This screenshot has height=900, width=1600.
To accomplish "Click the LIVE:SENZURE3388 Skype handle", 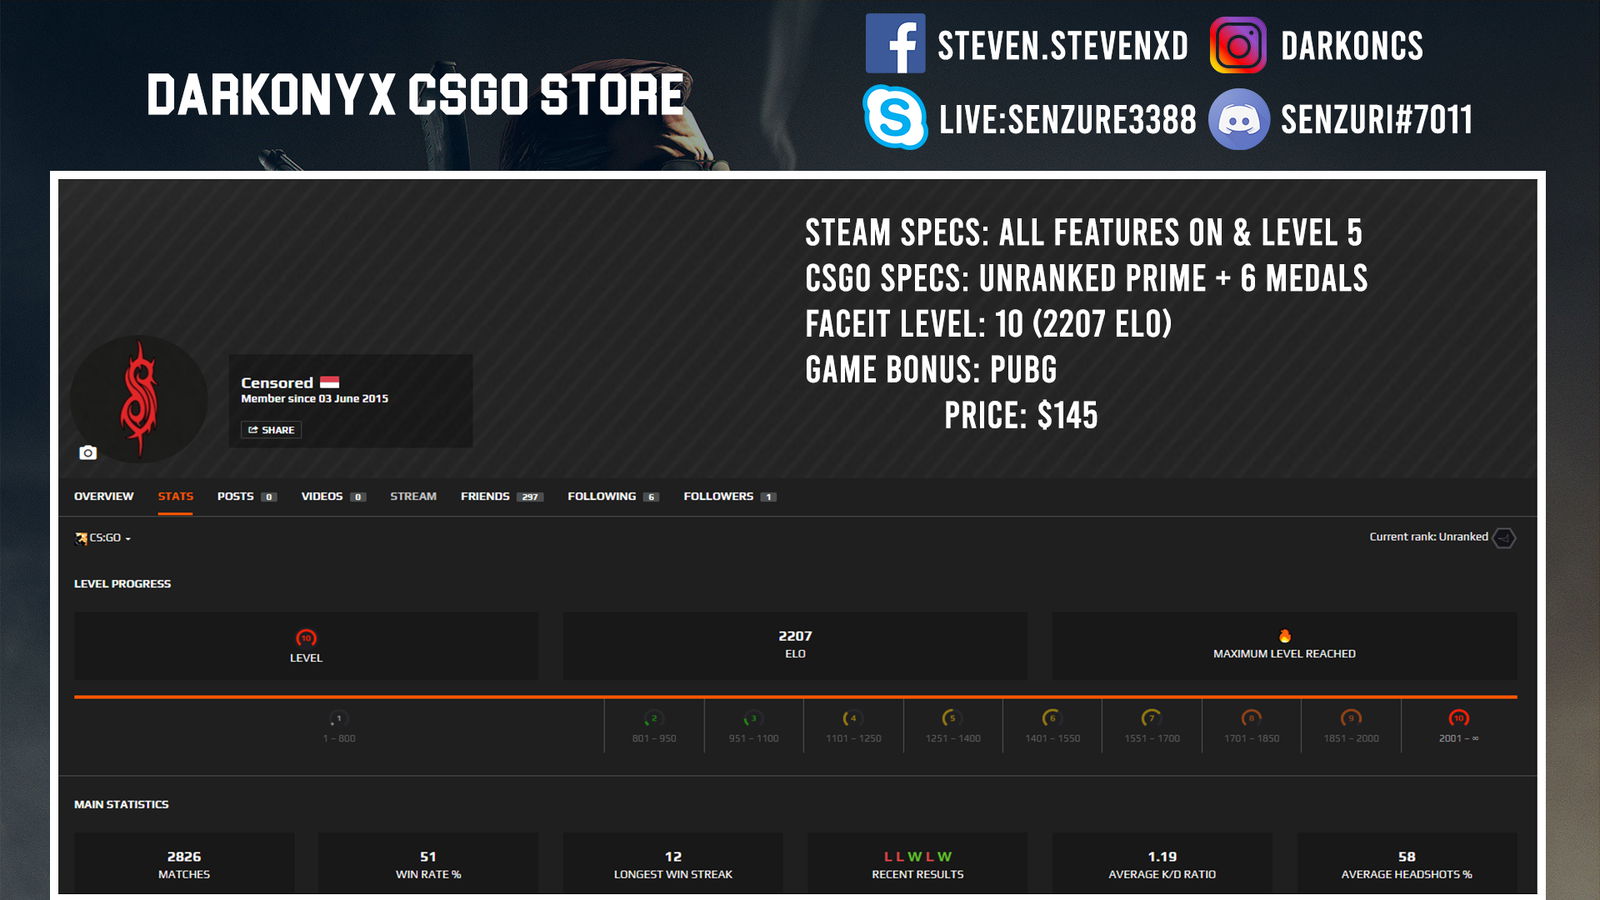I will click(x=1068, y=120).
